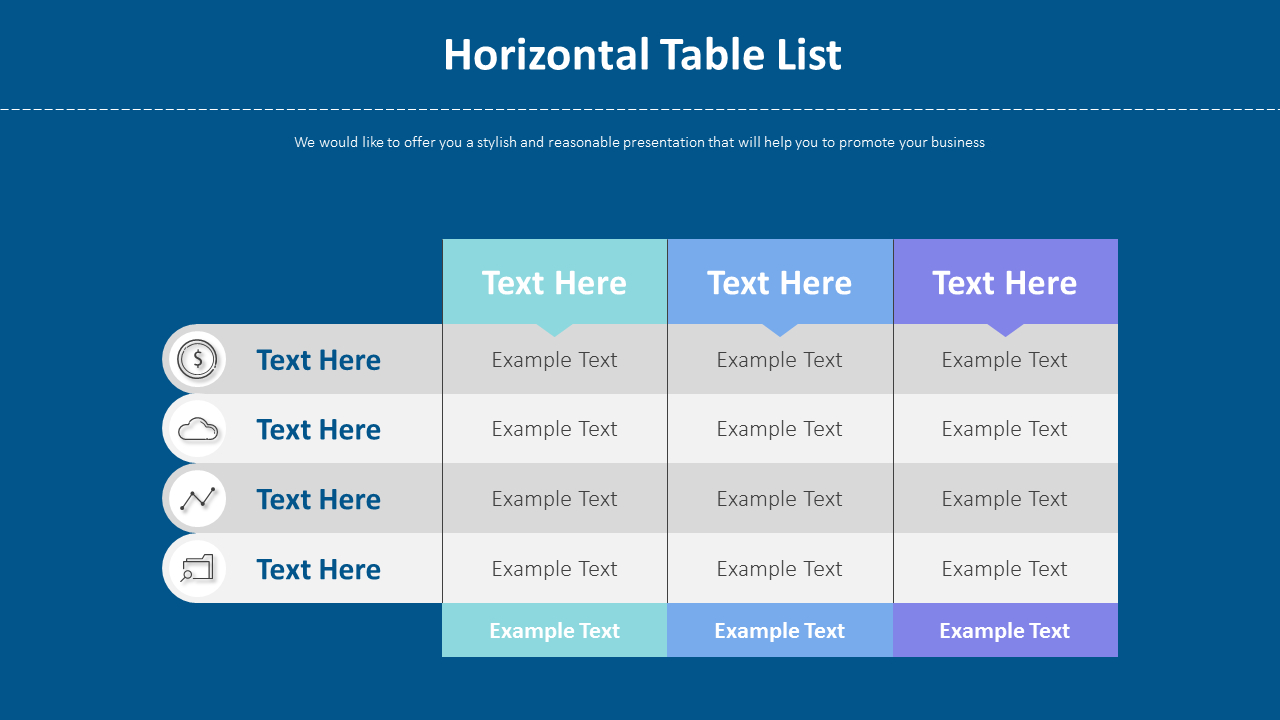Image resolution: width=1280 pixels, height=720 pixels.
Task: Click Text Here label beside cloud icon
Action: (x=318, y=429)
